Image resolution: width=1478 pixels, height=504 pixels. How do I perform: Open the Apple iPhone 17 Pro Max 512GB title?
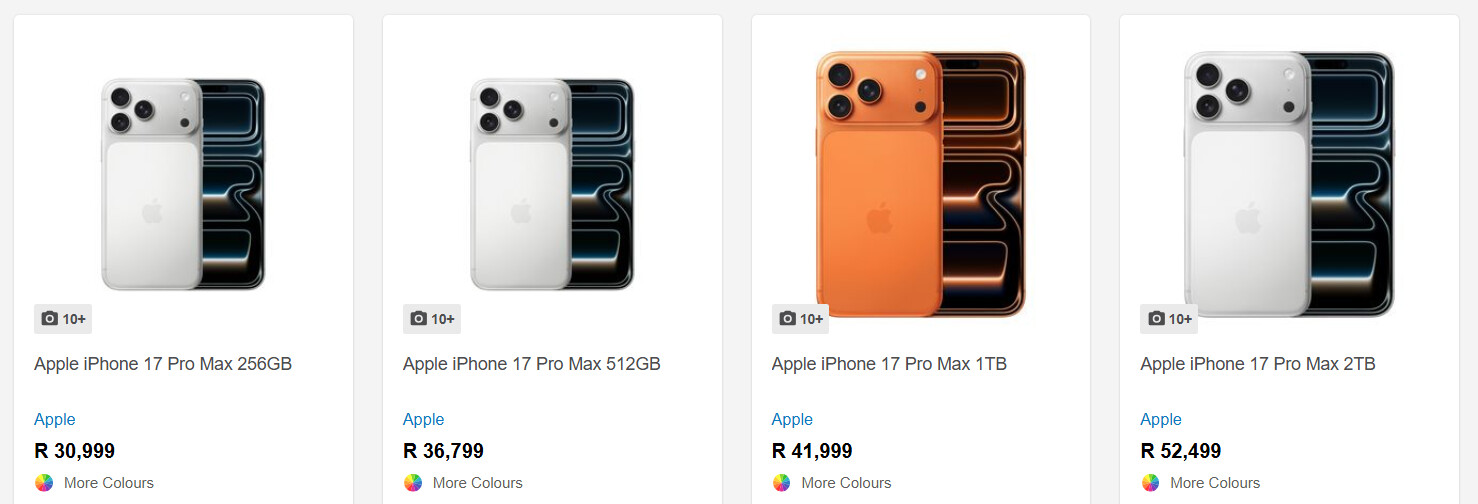(x=532, y=364)
